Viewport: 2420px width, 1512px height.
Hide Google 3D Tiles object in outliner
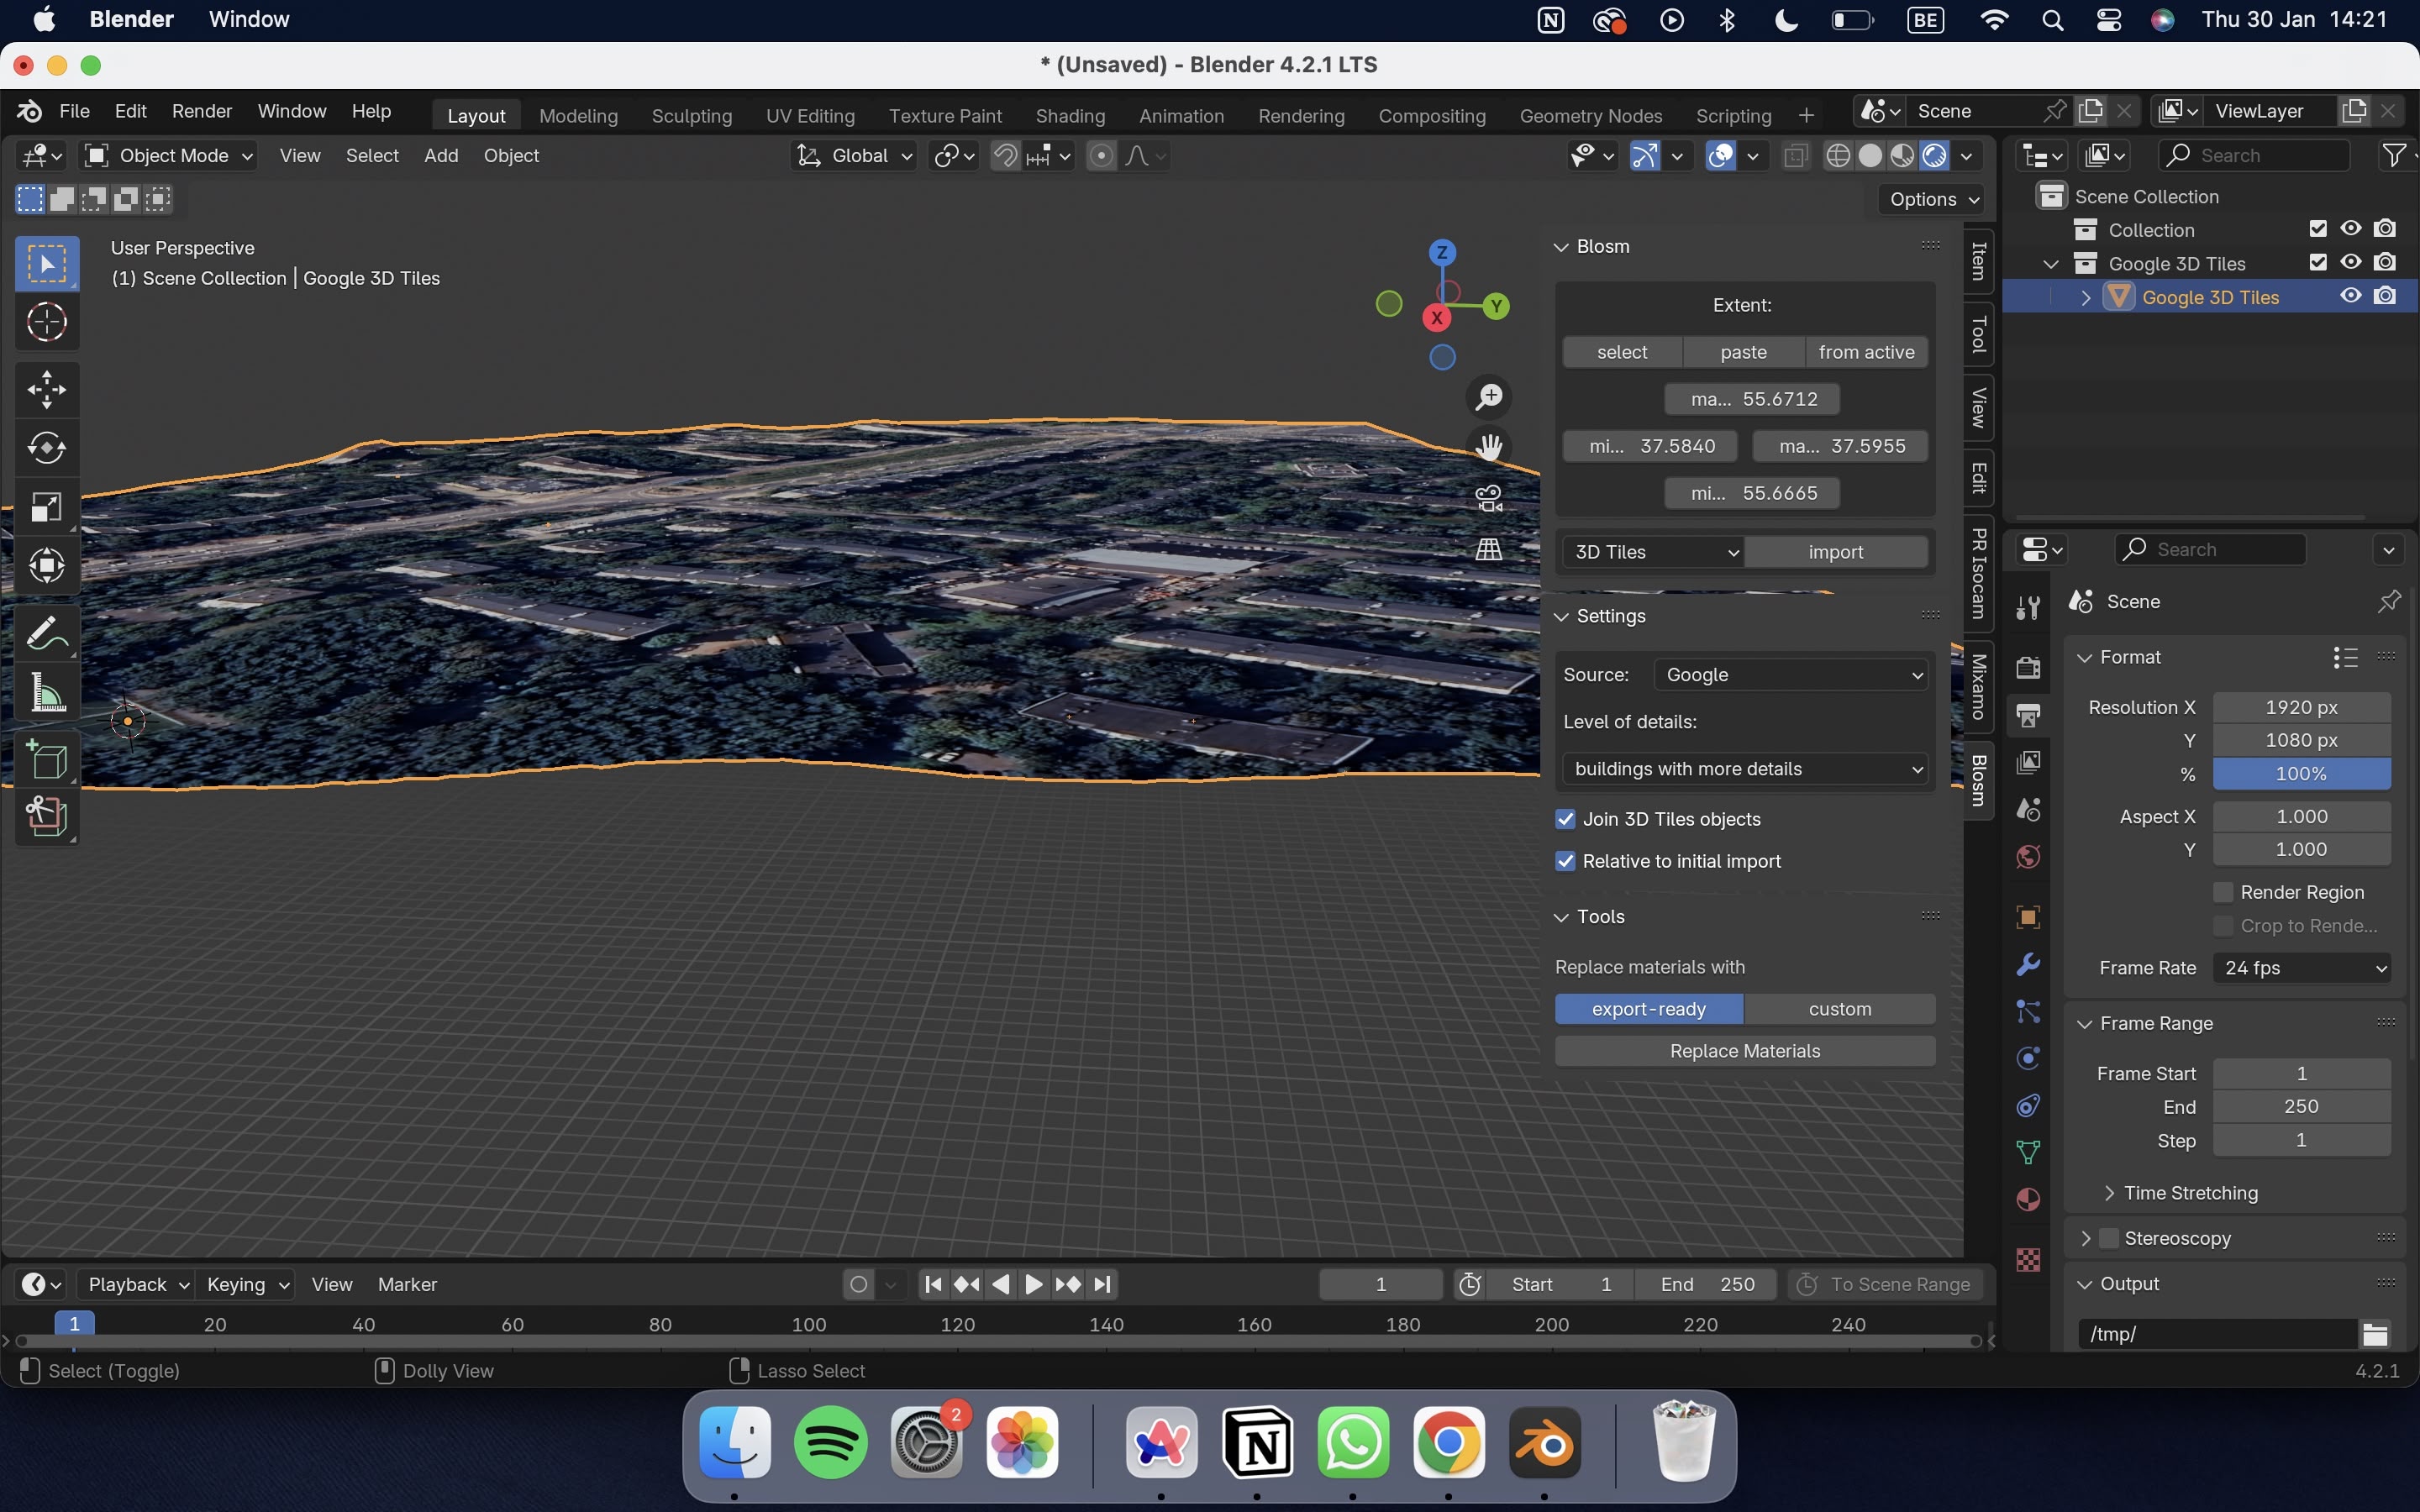(2350, 297)
